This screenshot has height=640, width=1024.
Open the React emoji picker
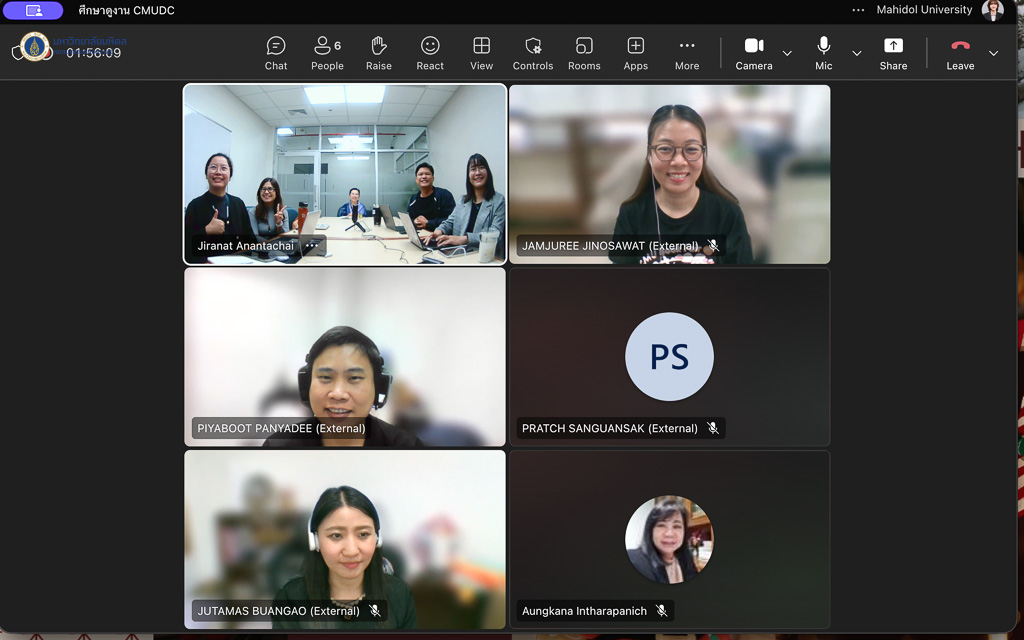pos(430,53)
